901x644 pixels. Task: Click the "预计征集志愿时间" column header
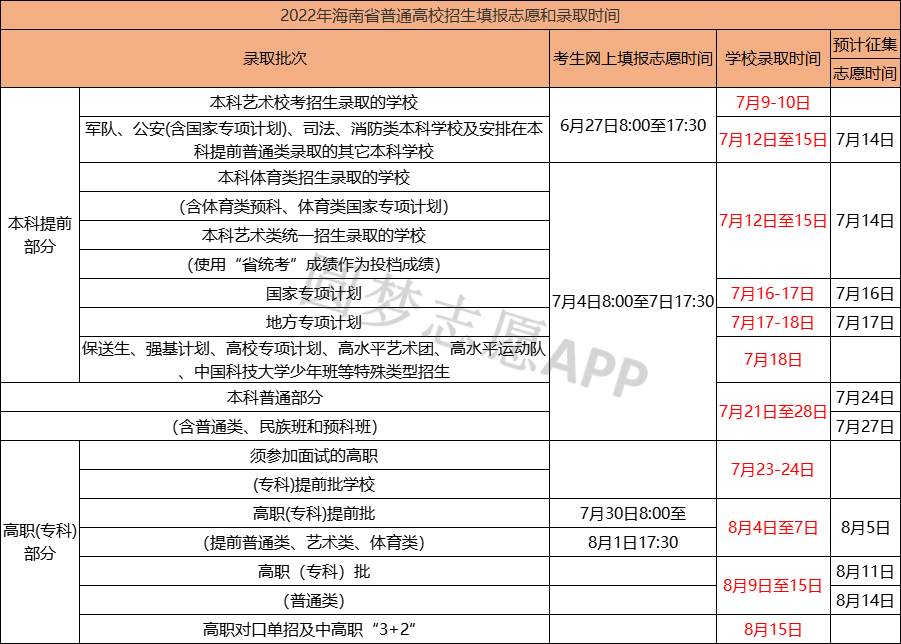865,59
